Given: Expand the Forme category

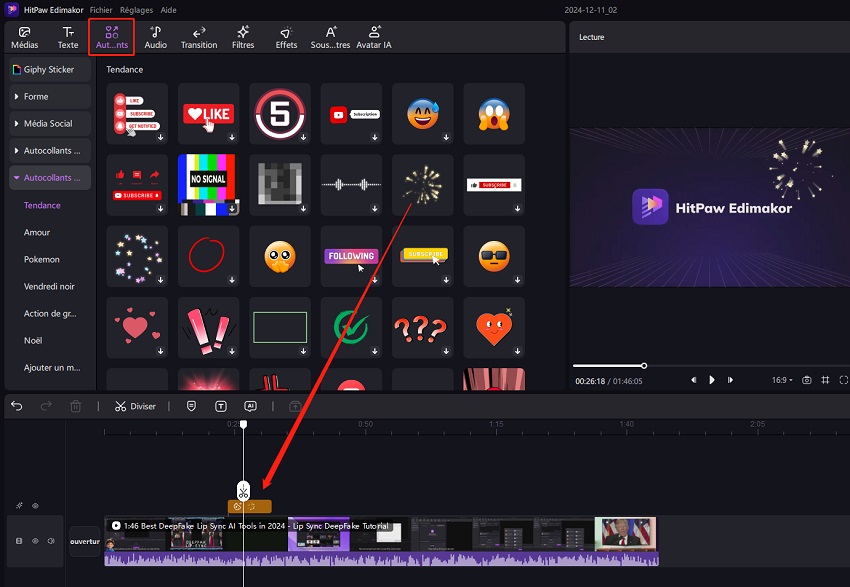Looking at the screenshot, I should 49,96.
